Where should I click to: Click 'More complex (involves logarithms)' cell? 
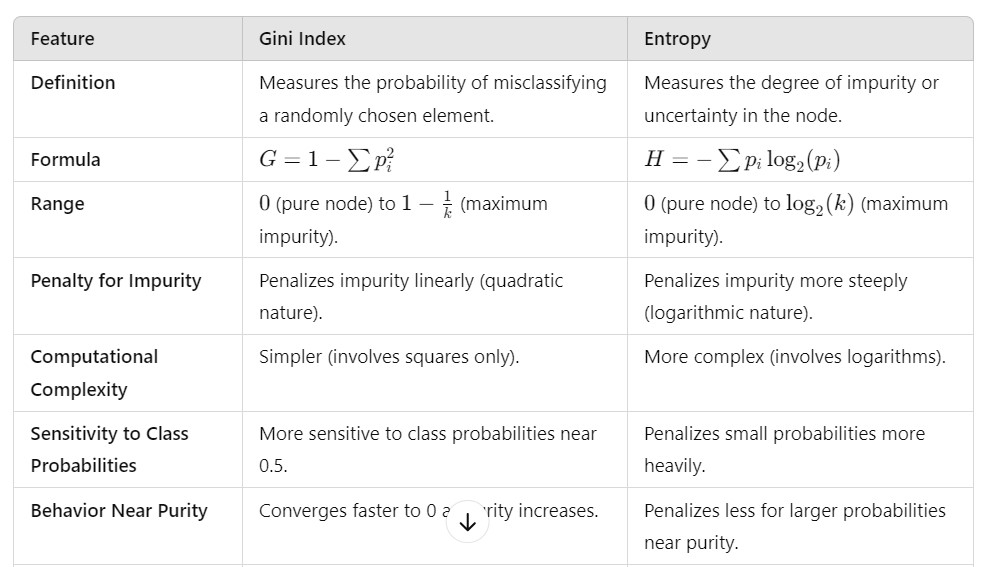pos(794,357)
